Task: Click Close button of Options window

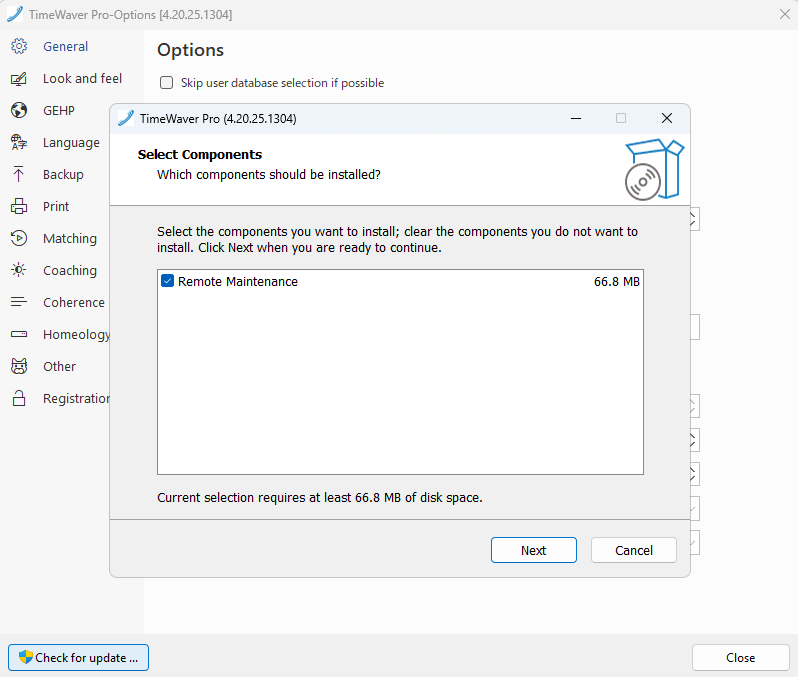Action: coord(740,657)
